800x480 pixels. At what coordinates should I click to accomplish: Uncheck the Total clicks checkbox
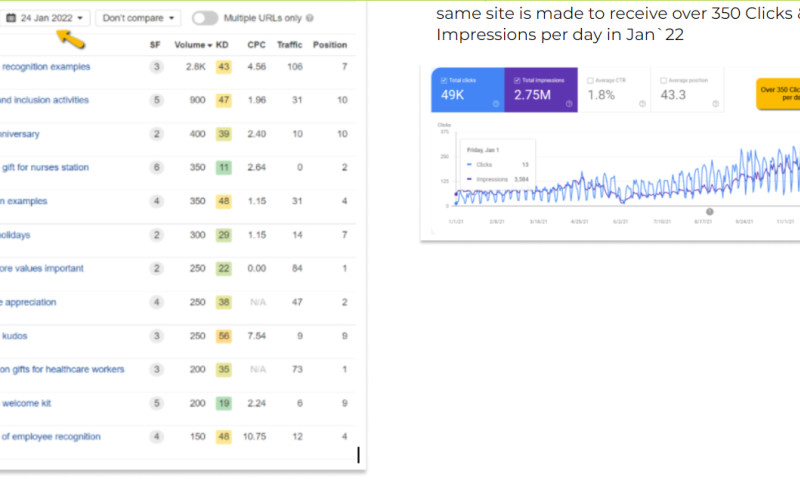[x=445, y=79]
